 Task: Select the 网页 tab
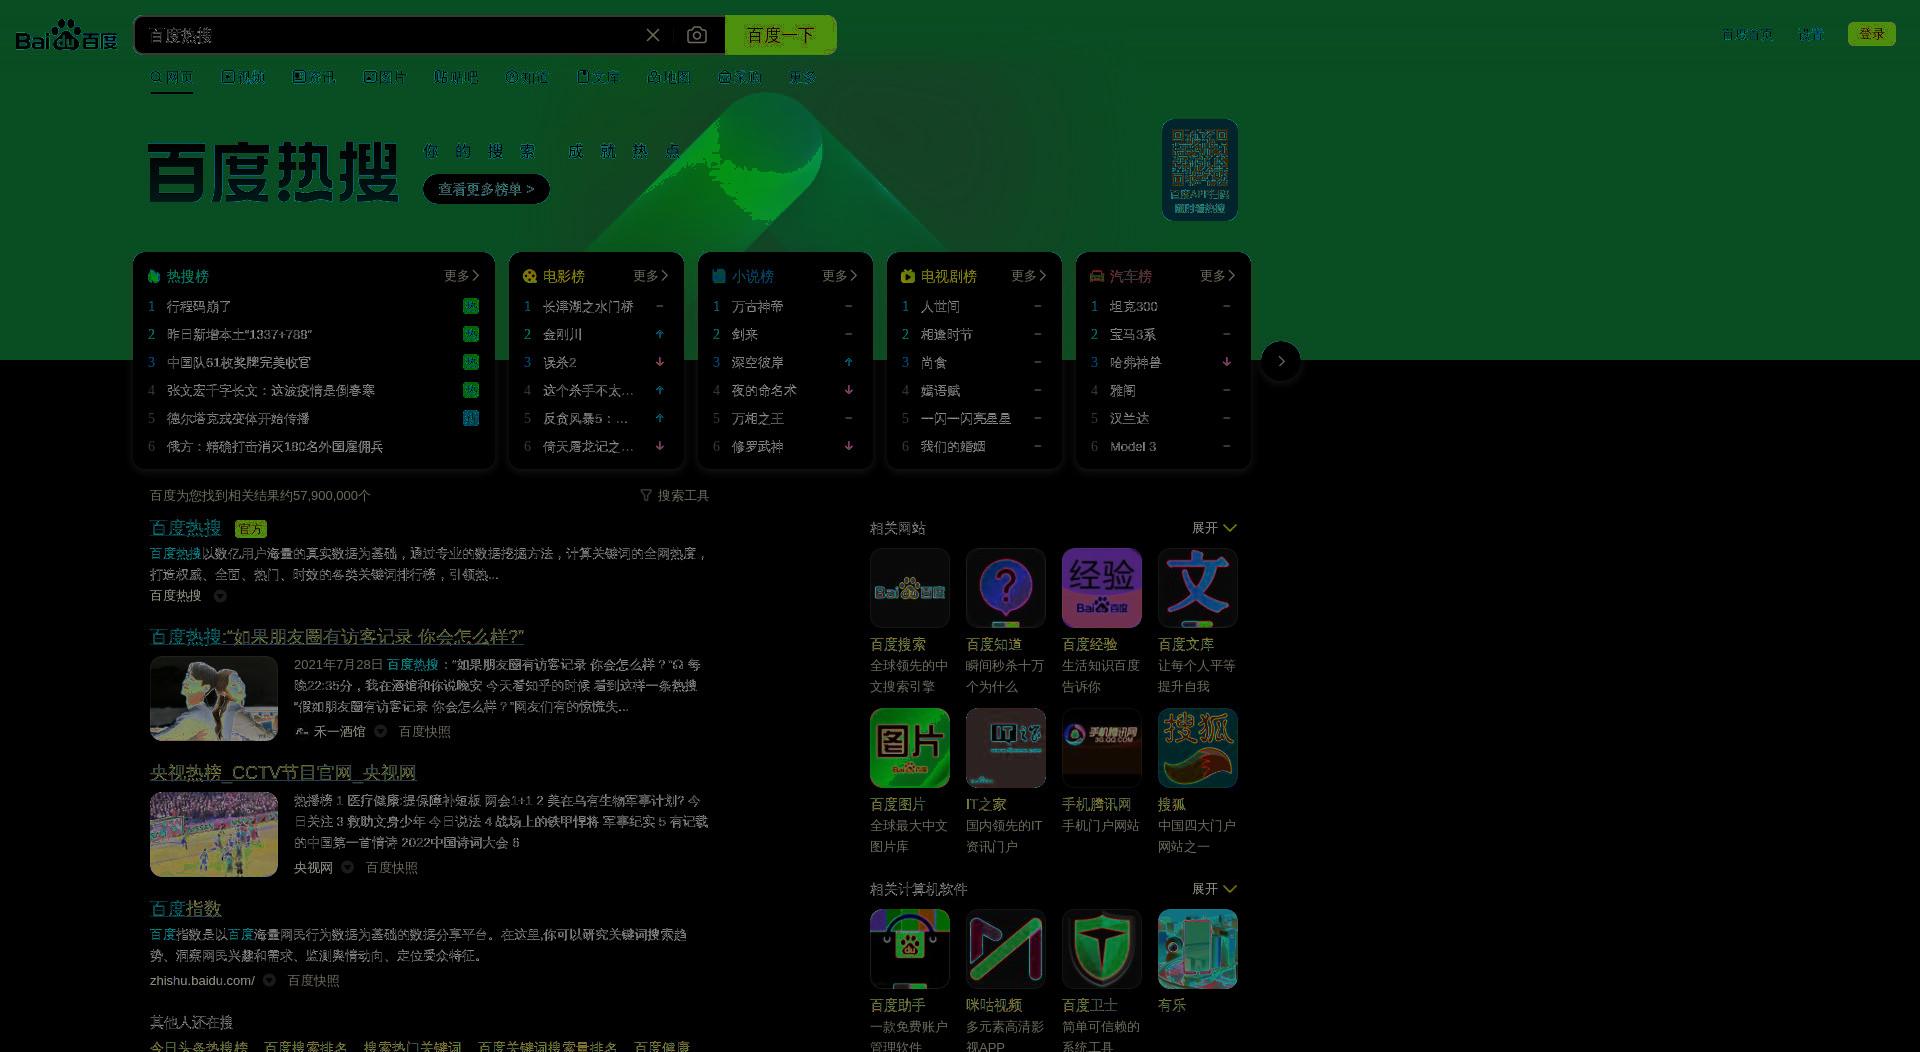point(171,77)
